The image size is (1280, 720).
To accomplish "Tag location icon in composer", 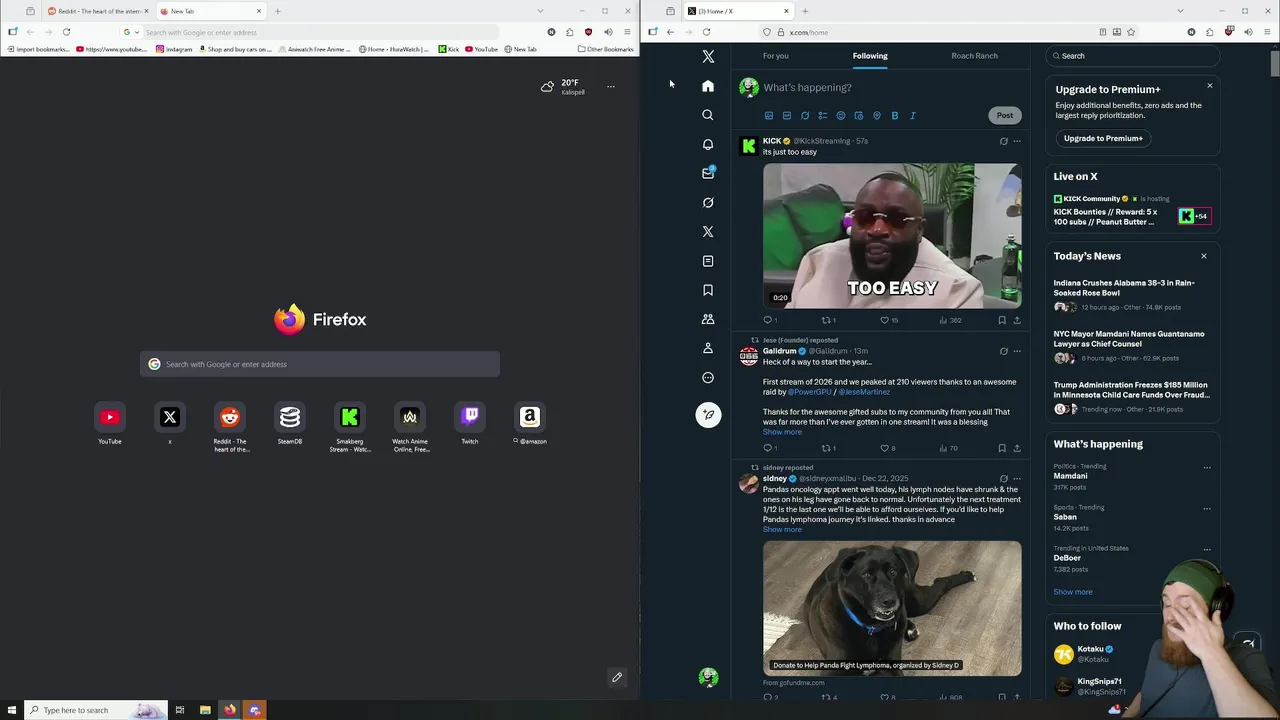I will pos(877,116).
